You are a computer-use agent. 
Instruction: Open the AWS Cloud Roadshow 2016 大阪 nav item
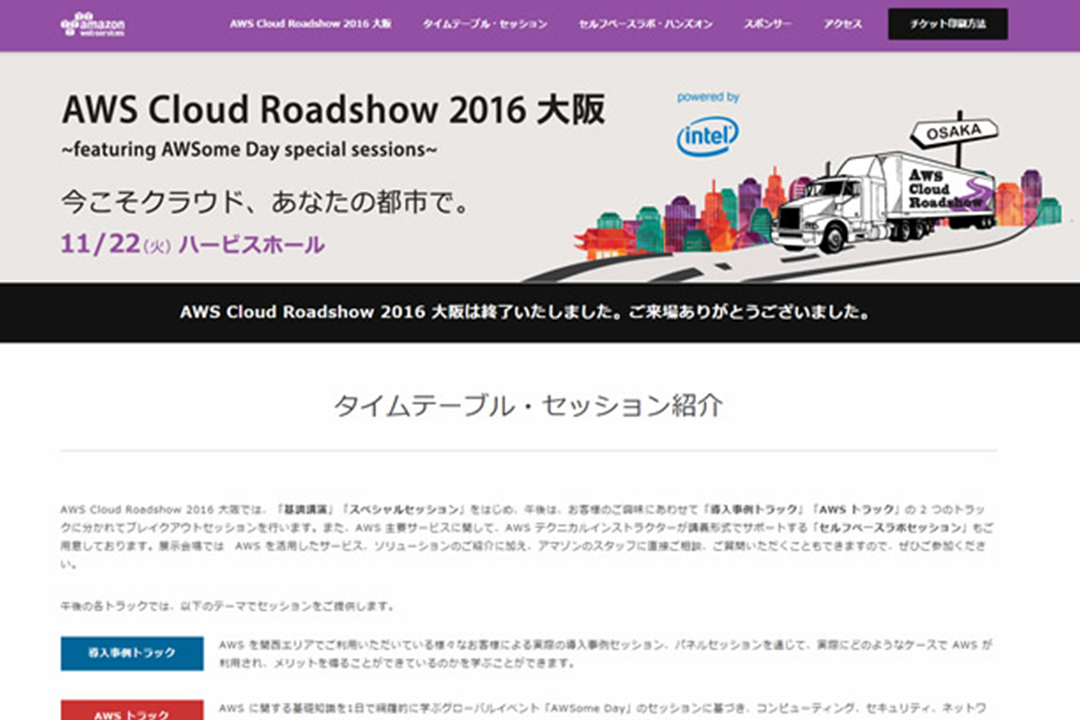[x=311, y=24]
